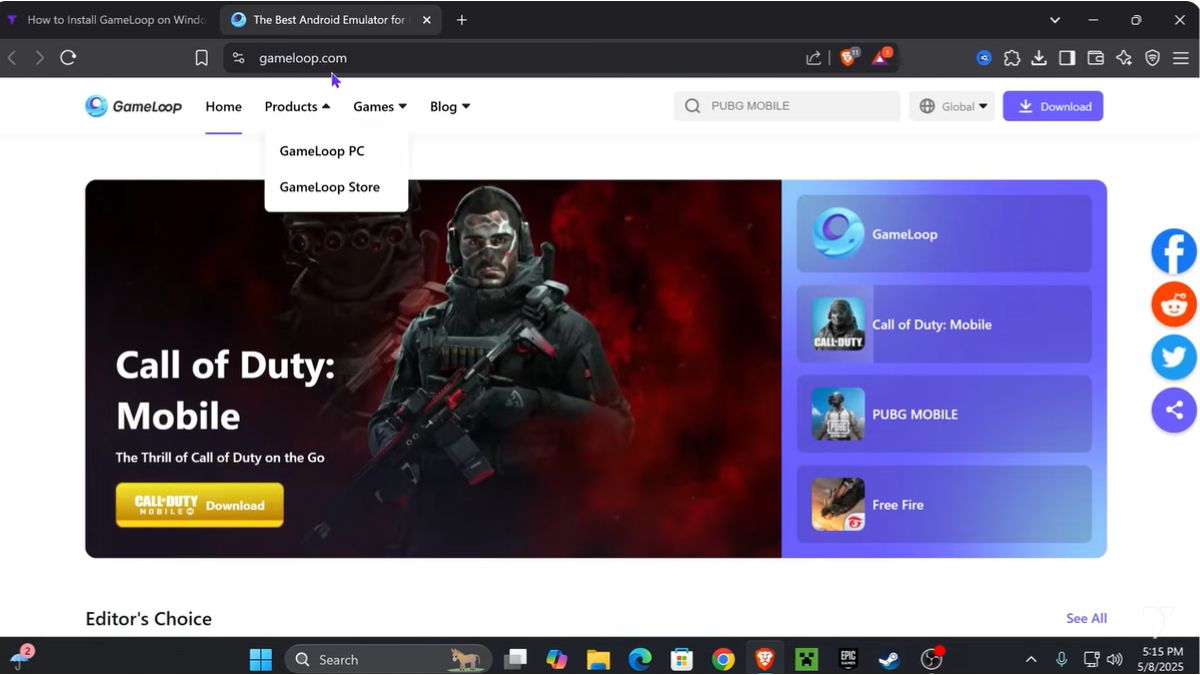Click the purple Download button in header
The height and width of the screenshot is (675, 1200).
[x=1053, y=106]
